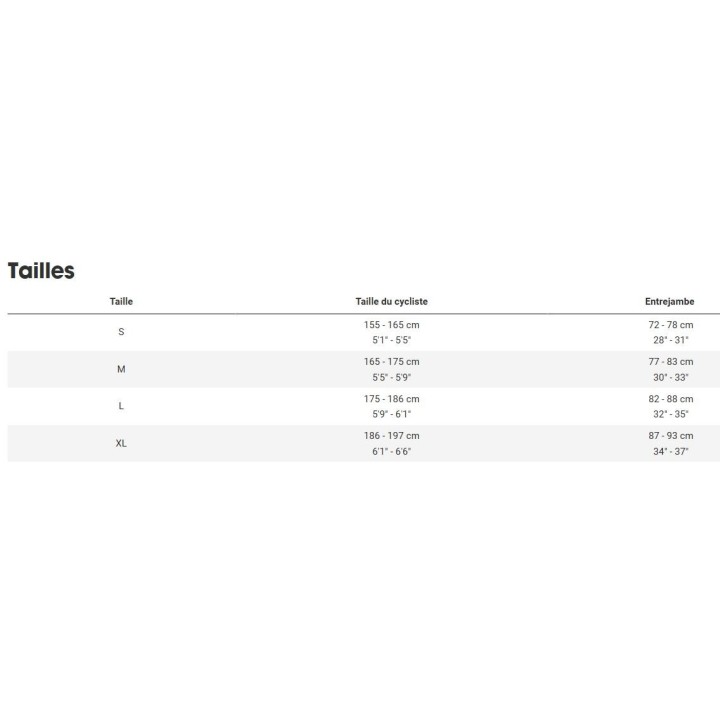Viewport: 720px width, 720px height.
Task: Click the 28" - 31" inseam value
Action: coord(670,340)
